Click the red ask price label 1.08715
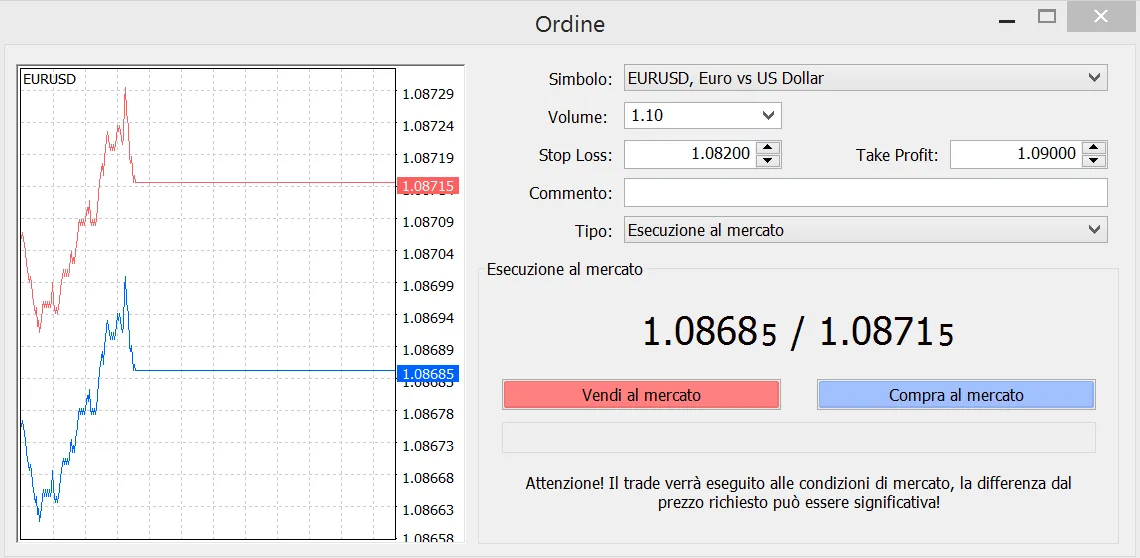This screenshot has height=558, width=1140. click(x=428, y=186)
